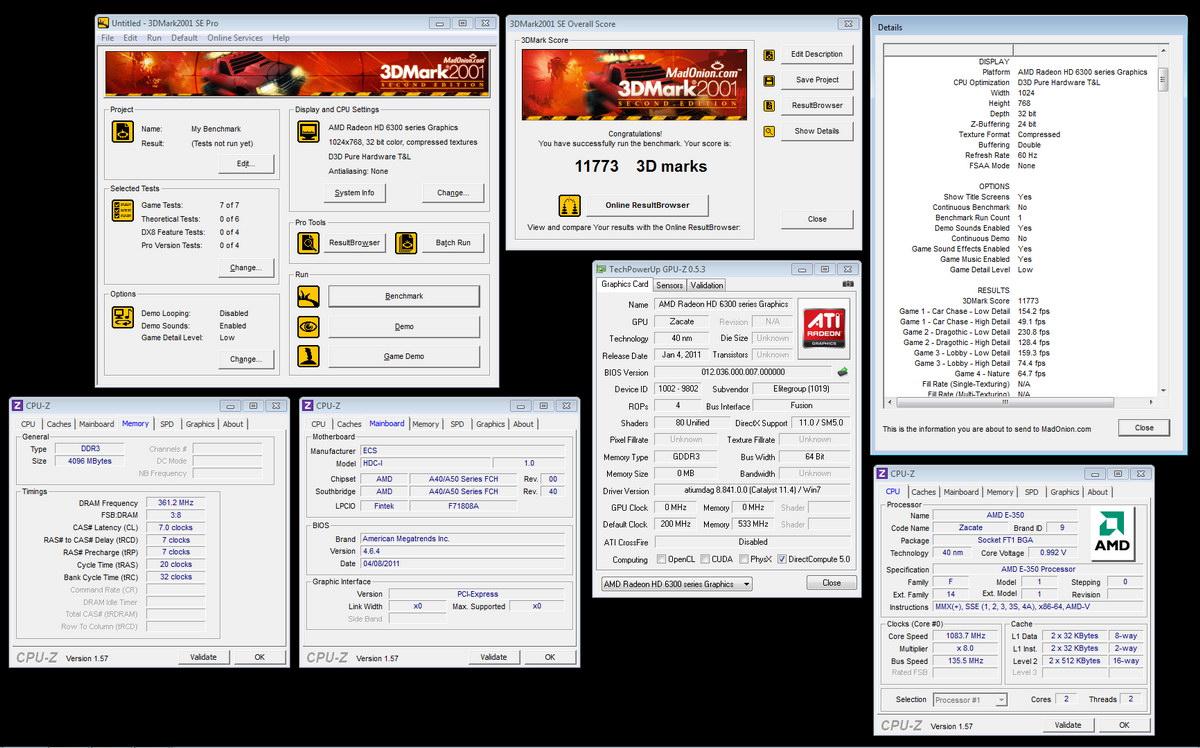Click Validate in the CPU-Z Memory window

tap(203, 657)
